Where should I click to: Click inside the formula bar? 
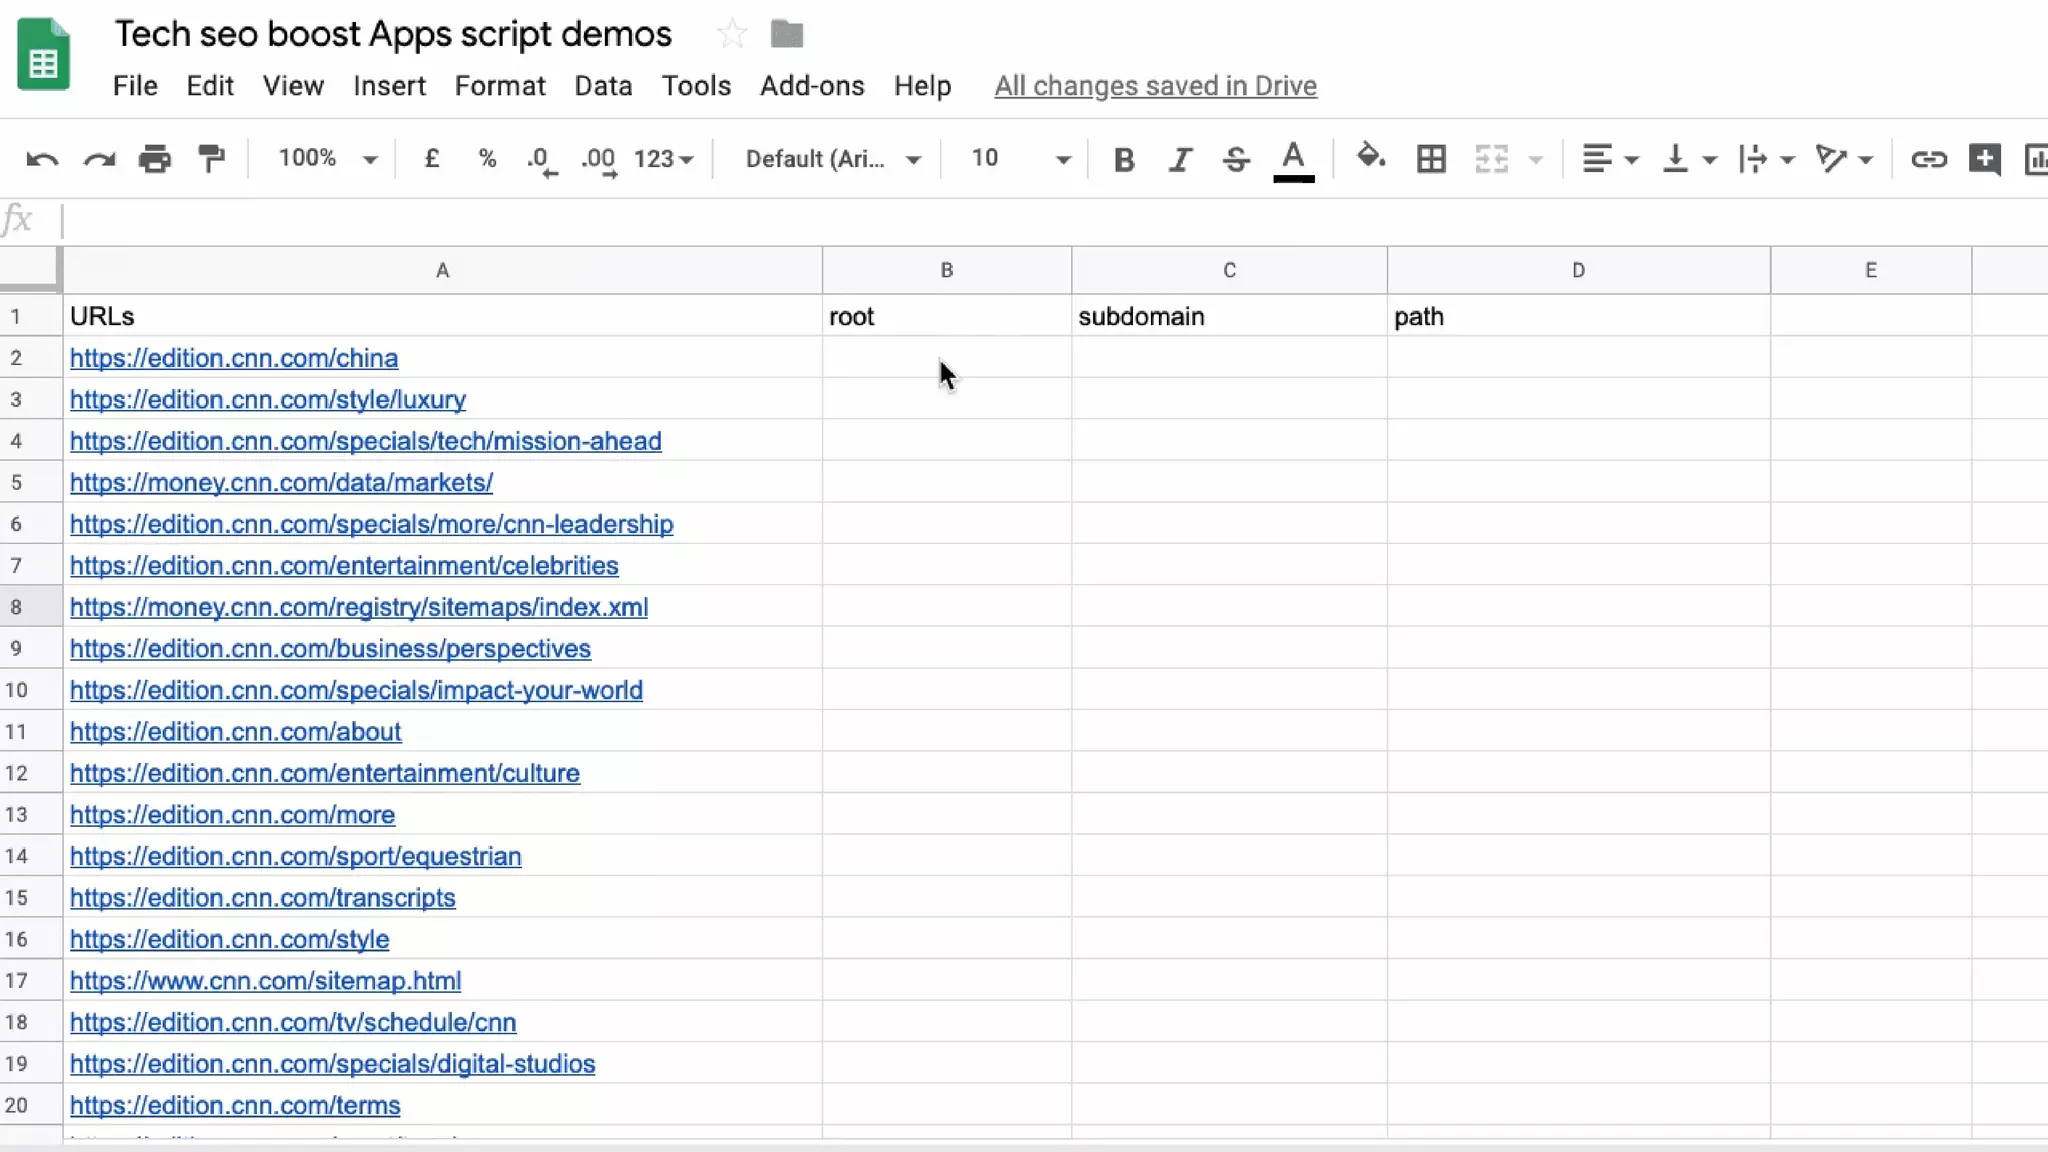coord(1000,220)
